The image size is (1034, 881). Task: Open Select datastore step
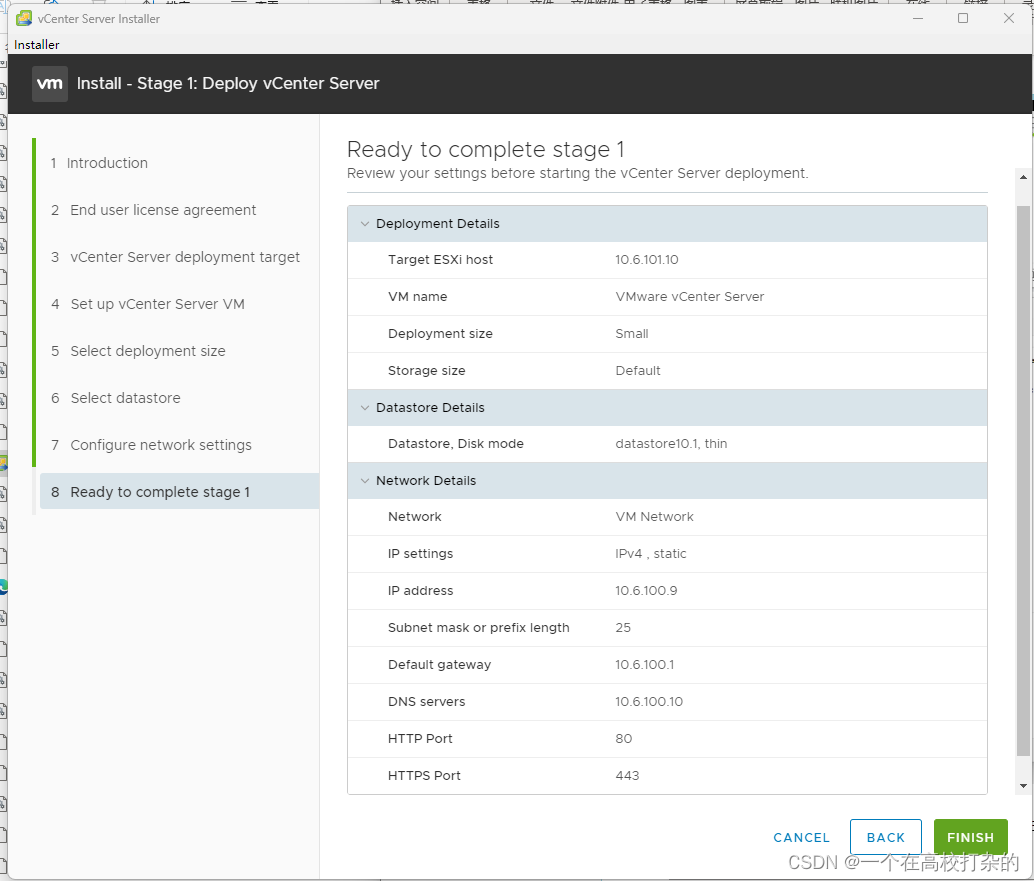pyautogui.click(x=116, y=398)
